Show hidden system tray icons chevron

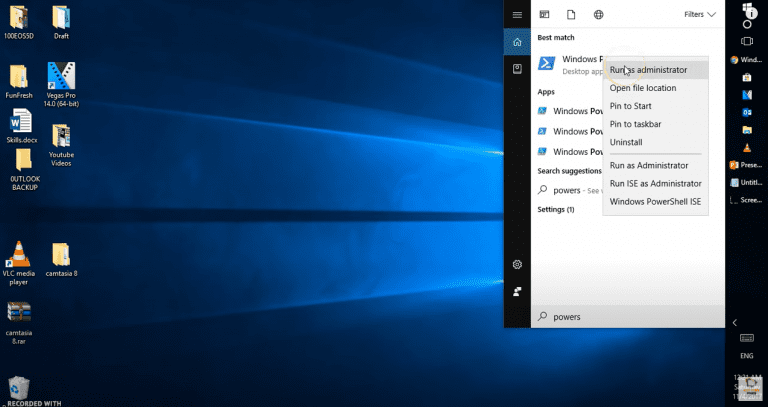pyautogui.click(x=736, y=322)
